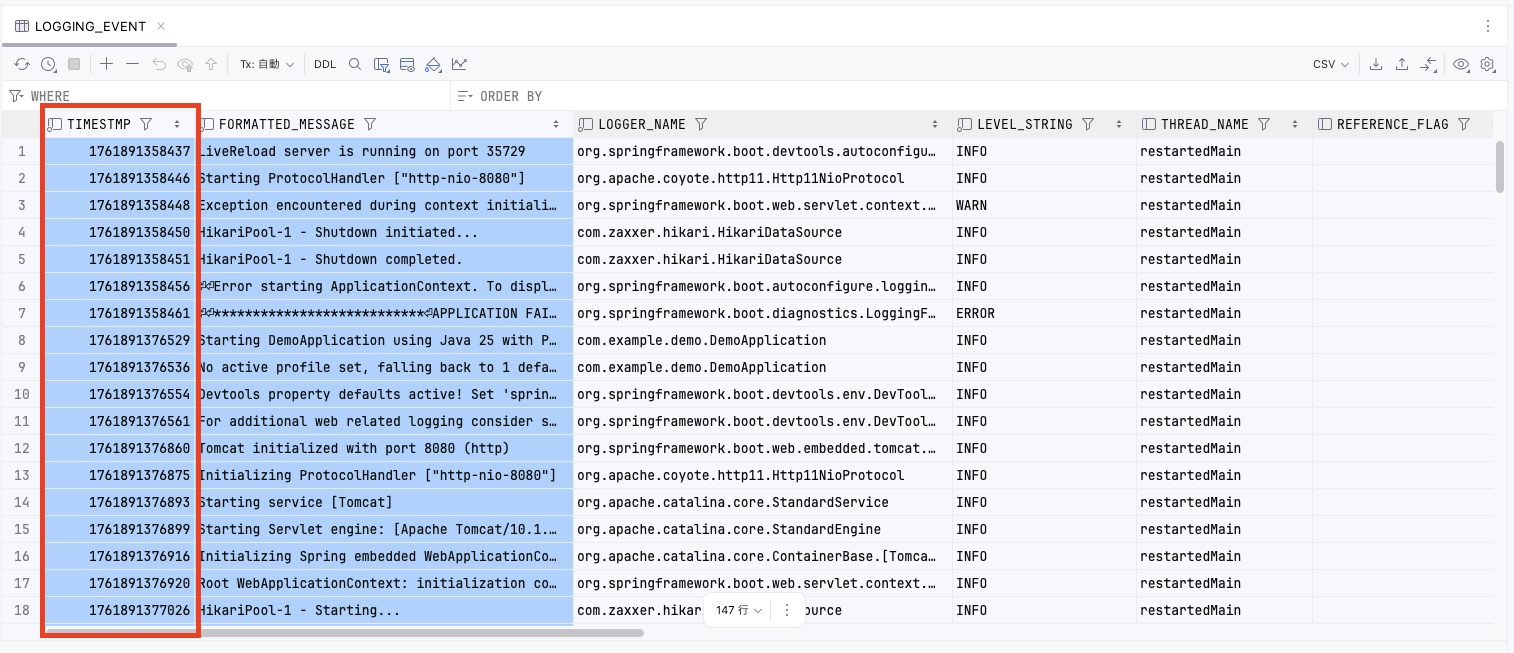
Task: Open the gear icon for grid settings
Action: point(1487,63)
